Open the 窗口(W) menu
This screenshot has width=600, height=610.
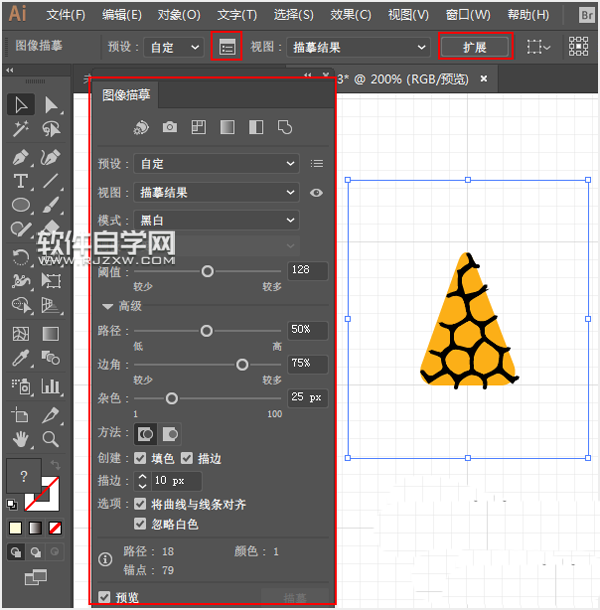click(x=468, y=15)
